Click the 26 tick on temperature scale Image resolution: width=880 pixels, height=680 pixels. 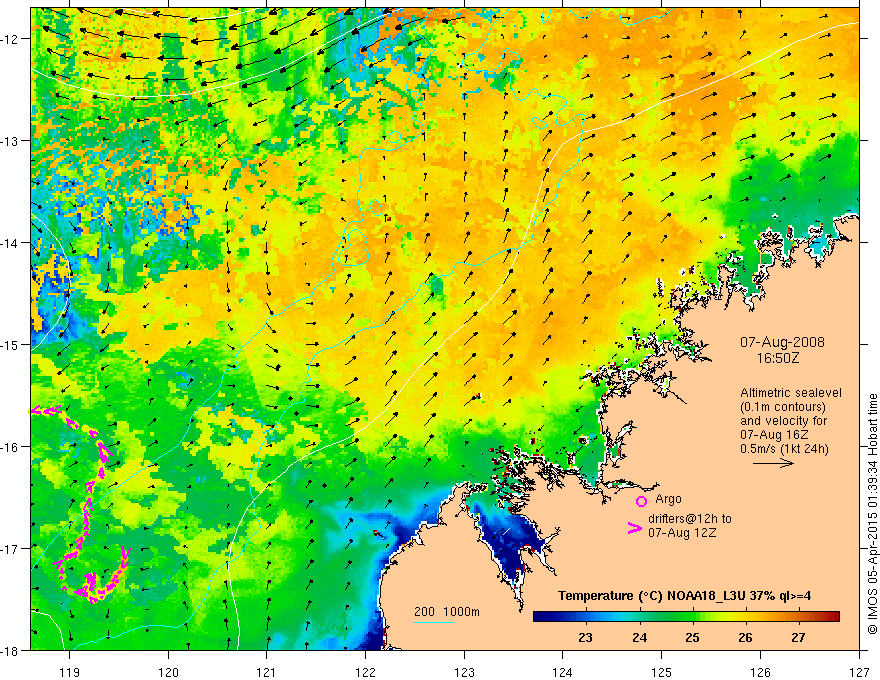point(745,637)
